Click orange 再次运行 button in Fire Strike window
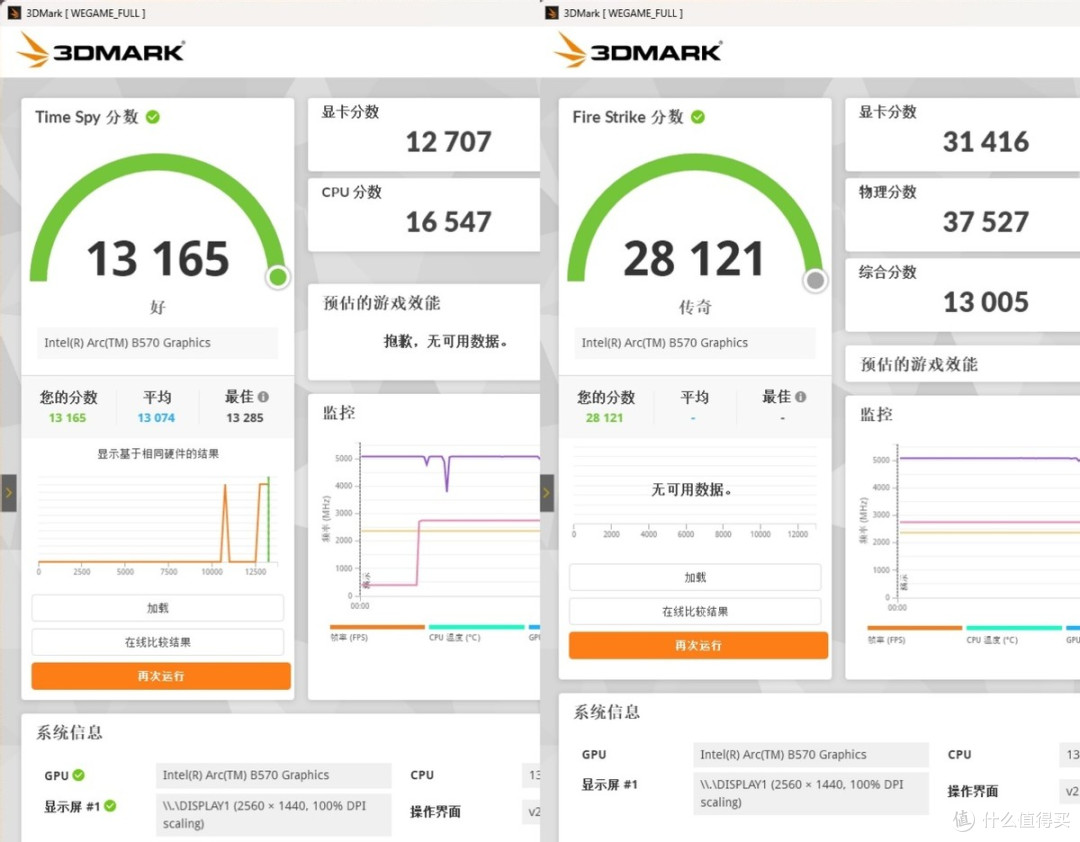 (698, 646)
